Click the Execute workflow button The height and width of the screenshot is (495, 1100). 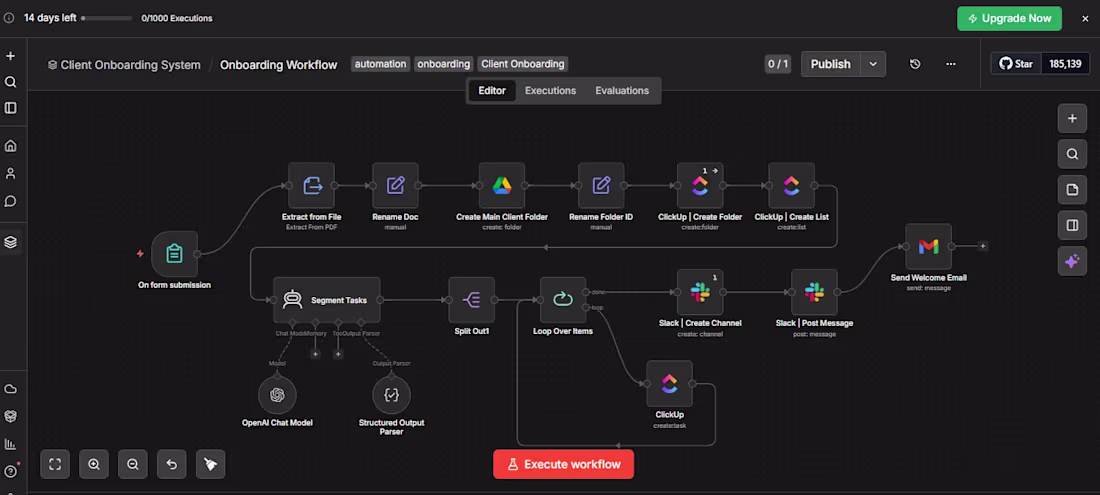pyautogui.click(x=563, y=464)
